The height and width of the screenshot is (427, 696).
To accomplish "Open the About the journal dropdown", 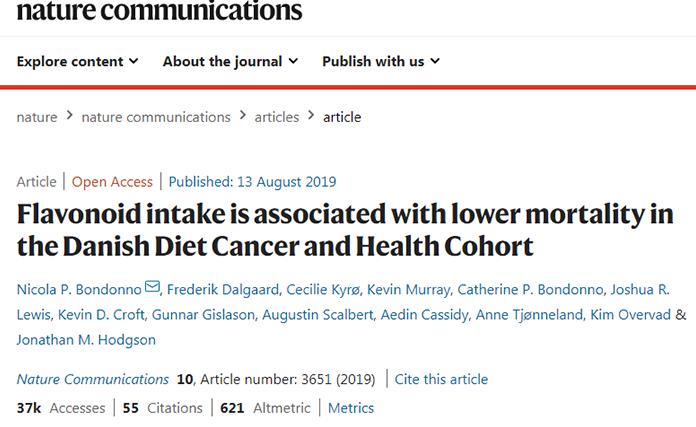I will 230,61.
